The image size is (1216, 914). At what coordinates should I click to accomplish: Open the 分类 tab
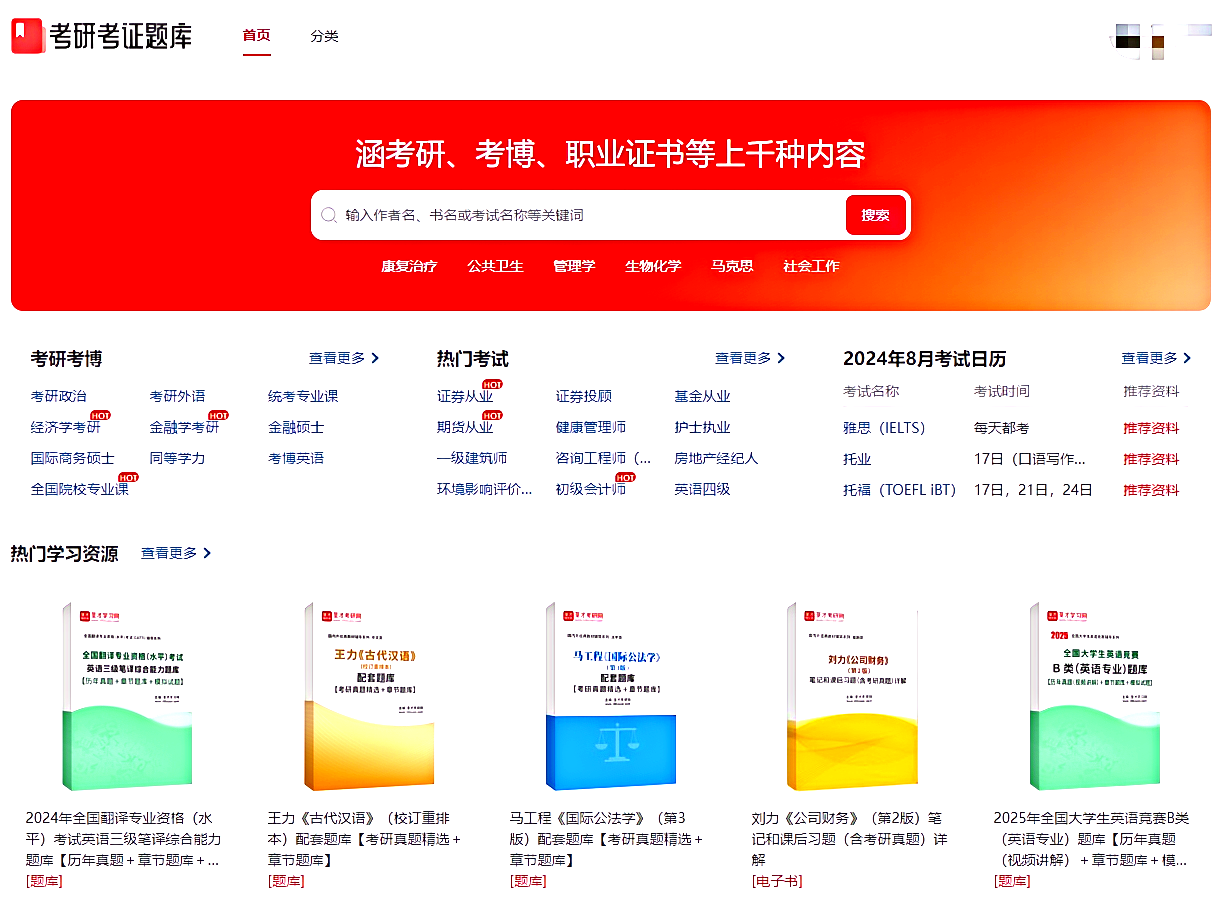324,36
